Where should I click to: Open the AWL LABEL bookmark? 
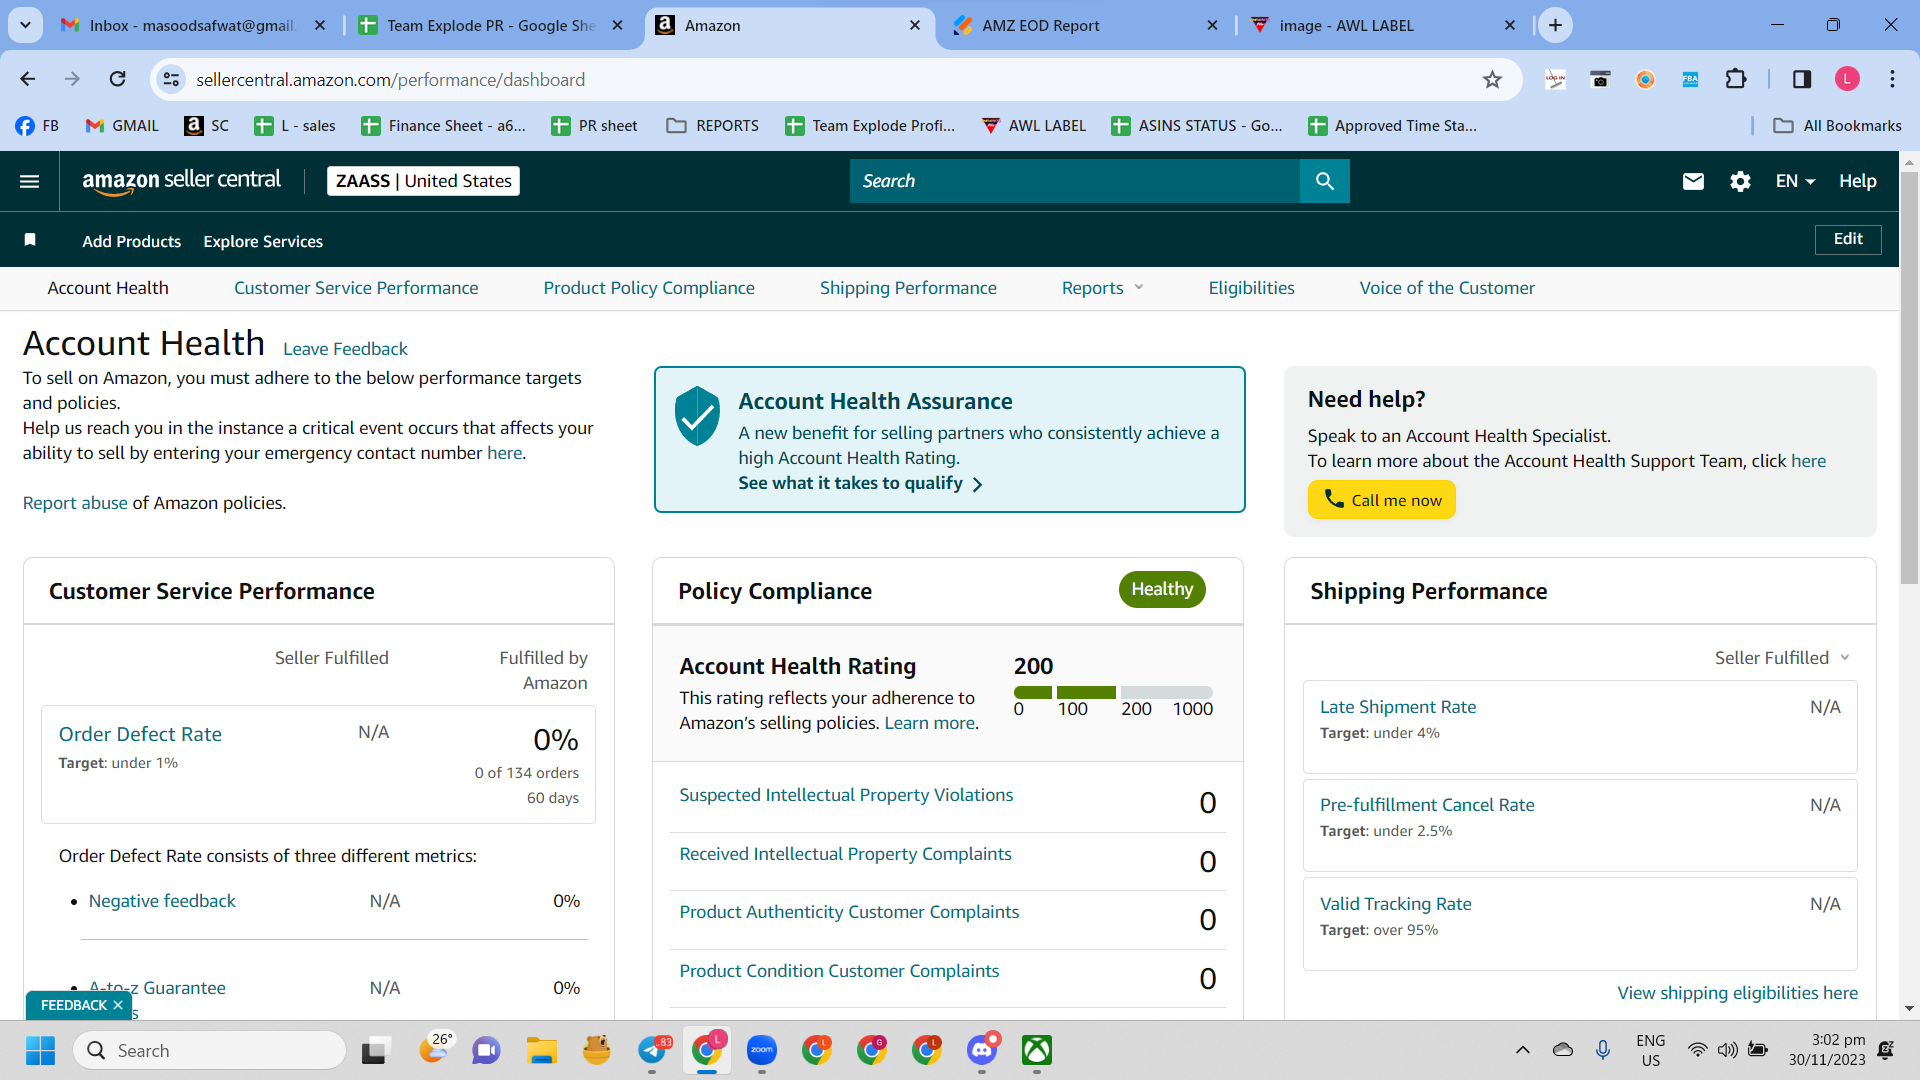pyautogui.click(x=1033, y=126)
